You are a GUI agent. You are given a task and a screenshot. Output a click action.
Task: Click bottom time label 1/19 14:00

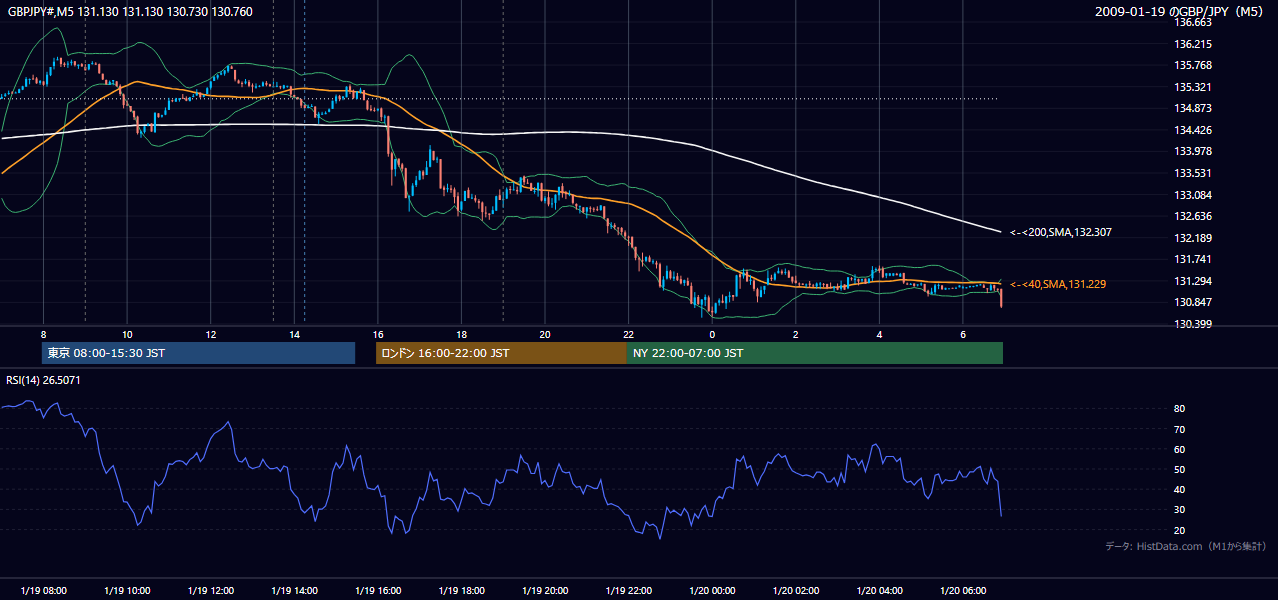[x=294, y=591]
